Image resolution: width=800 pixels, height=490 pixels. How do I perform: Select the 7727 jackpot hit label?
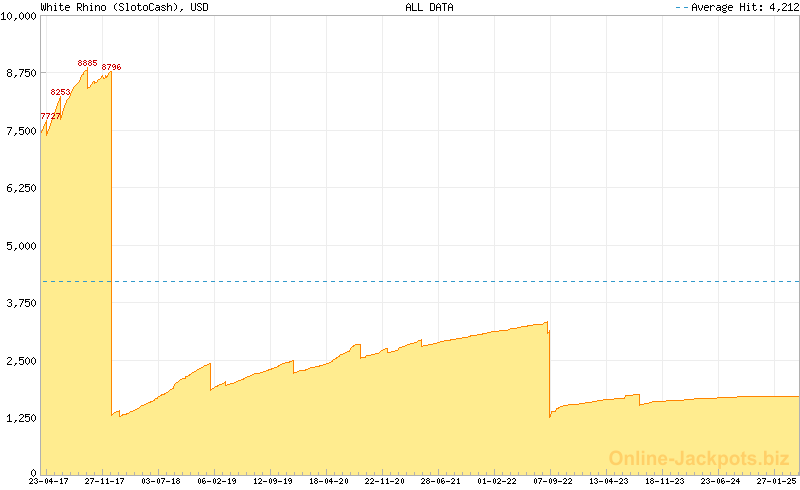click(x=50, y=116)
